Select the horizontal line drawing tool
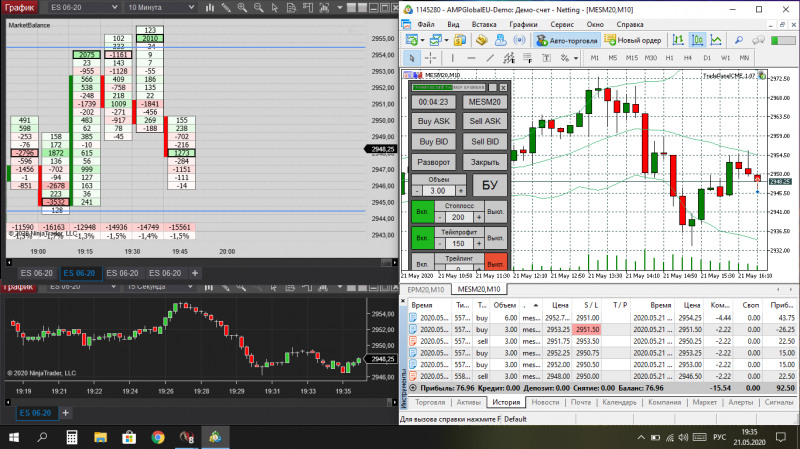 (x=471, y=58)
